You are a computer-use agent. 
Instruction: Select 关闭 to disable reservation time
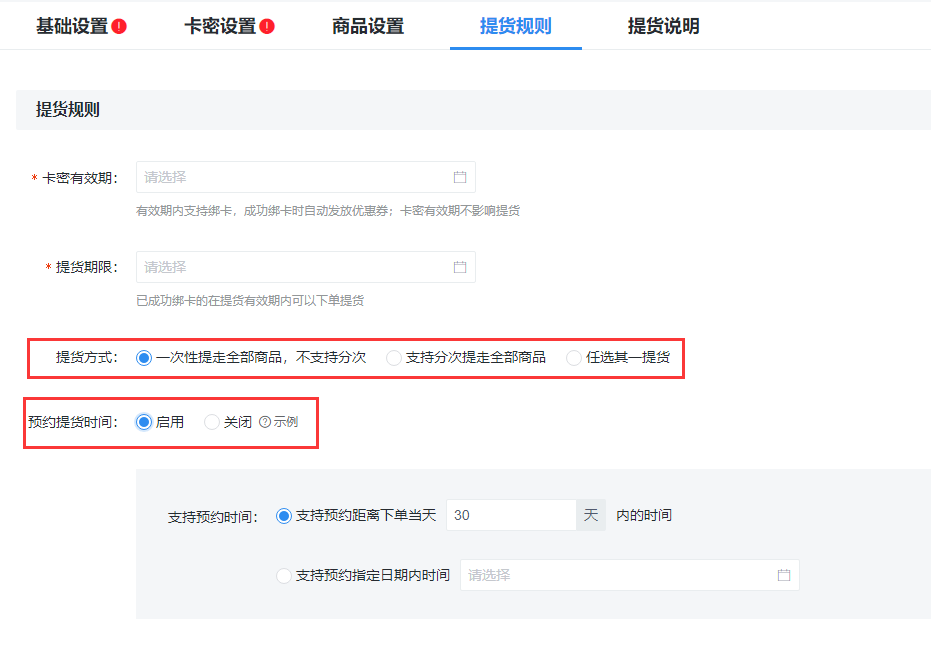click(x=211, y=422)
